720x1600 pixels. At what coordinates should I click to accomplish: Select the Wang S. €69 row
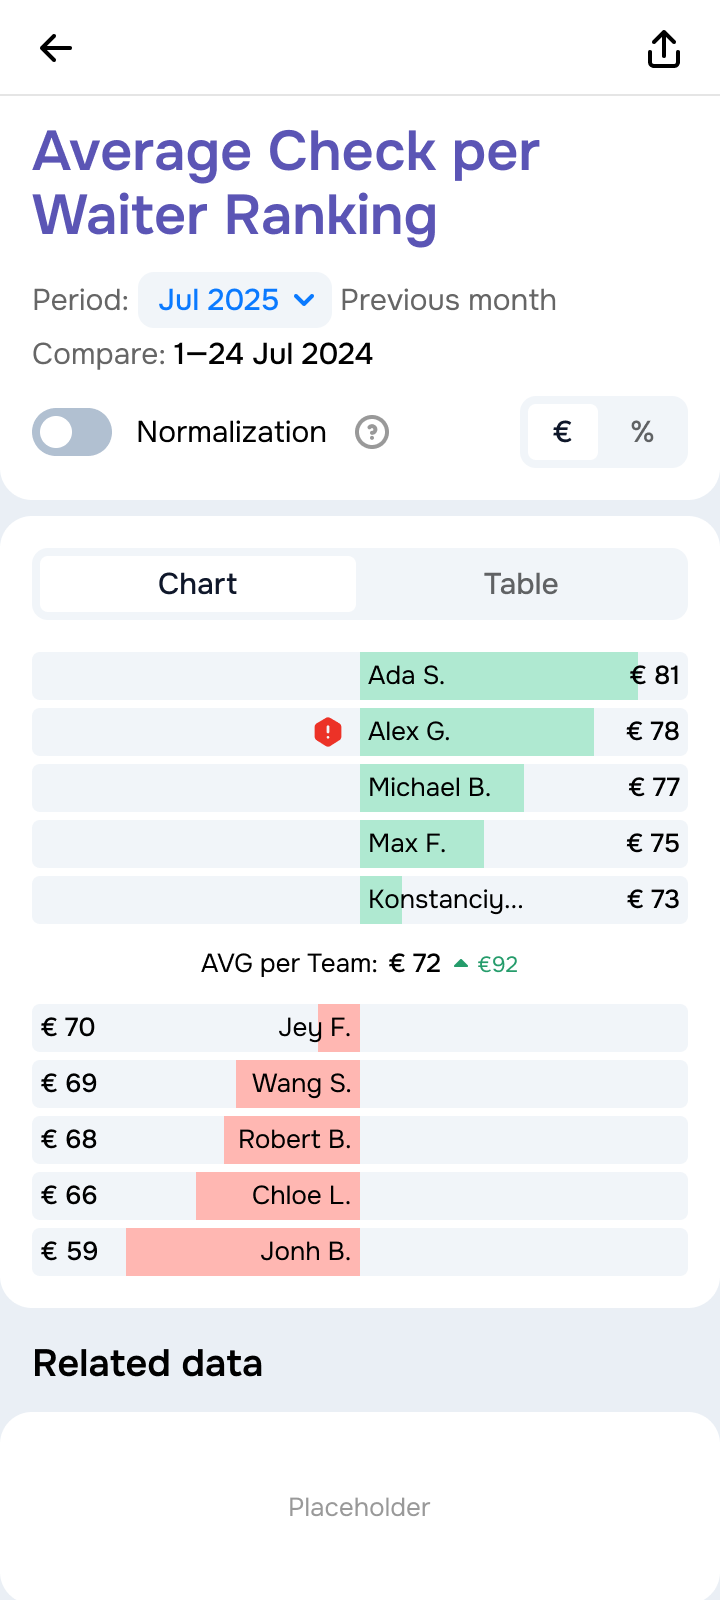tap(298, 1084)
